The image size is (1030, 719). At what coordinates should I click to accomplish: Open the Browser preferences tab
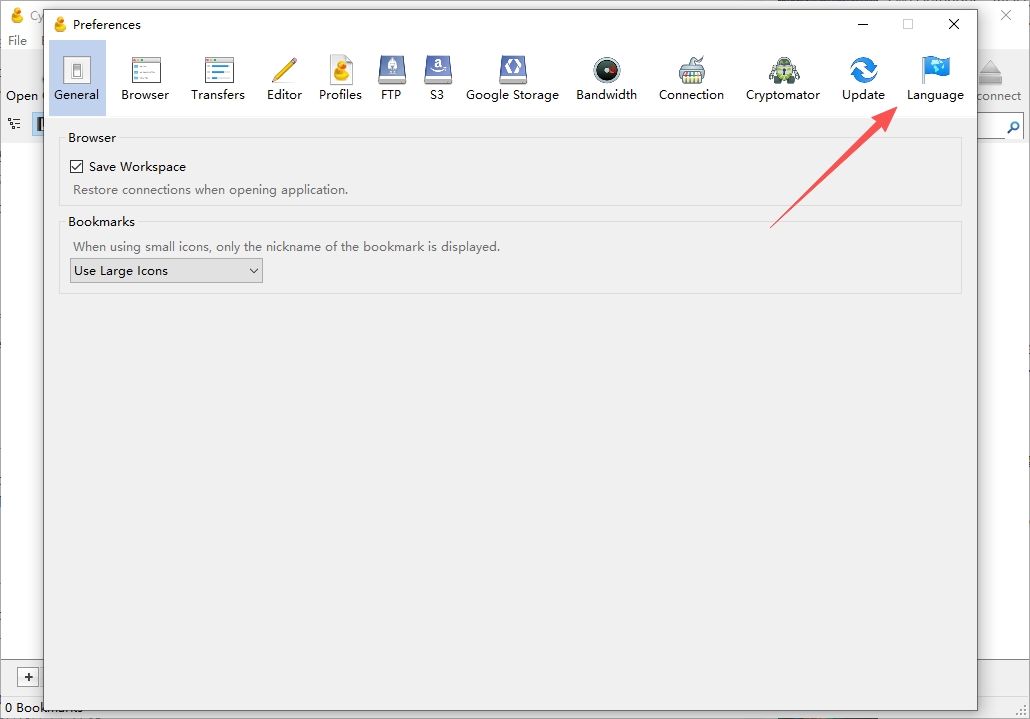(x=145, y=78)
